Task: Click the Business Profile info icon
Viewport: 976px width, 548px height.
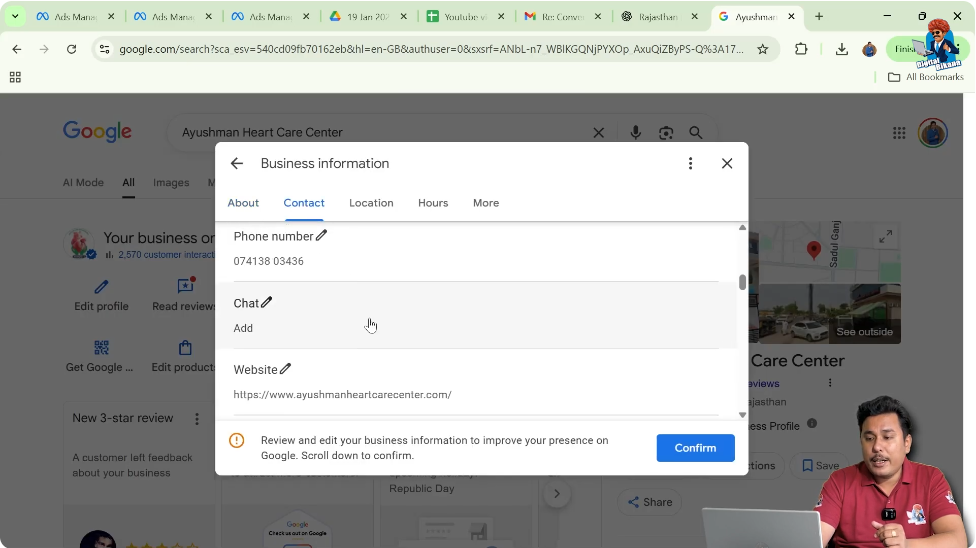Action: 812,423
